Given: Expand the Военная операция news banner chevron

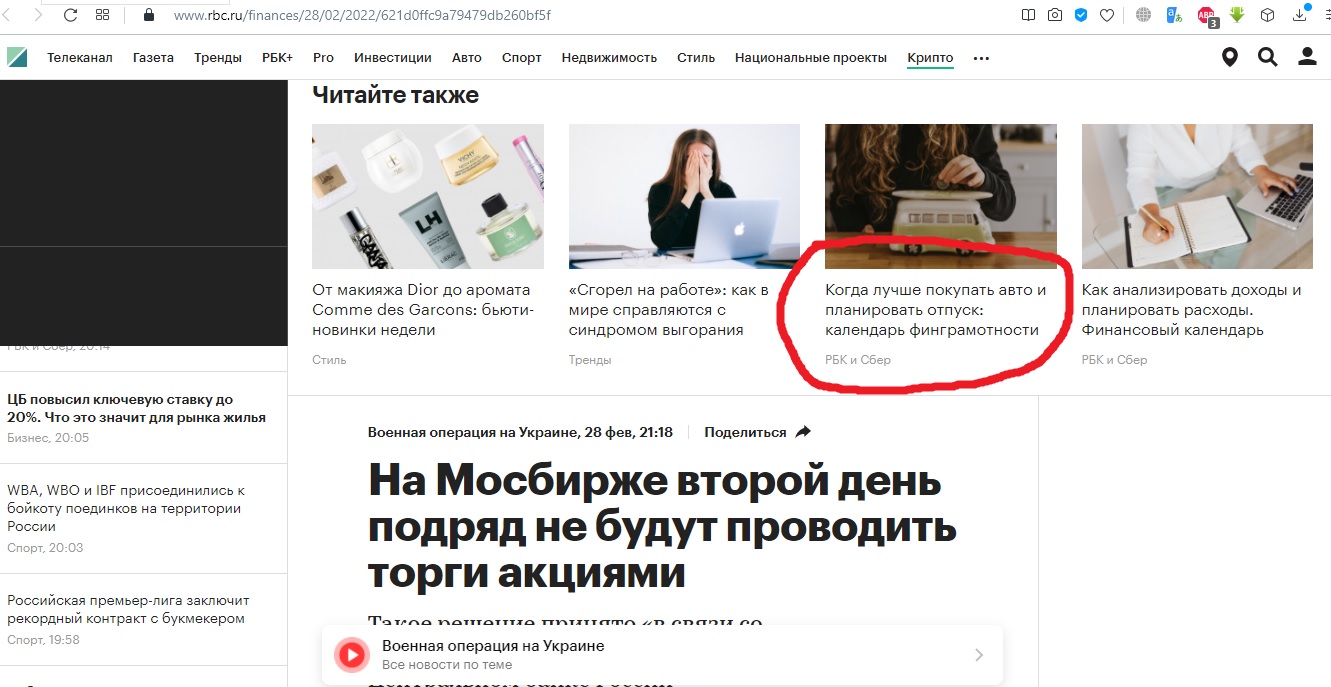Looking at the screenshot, I should coord(979,655).
